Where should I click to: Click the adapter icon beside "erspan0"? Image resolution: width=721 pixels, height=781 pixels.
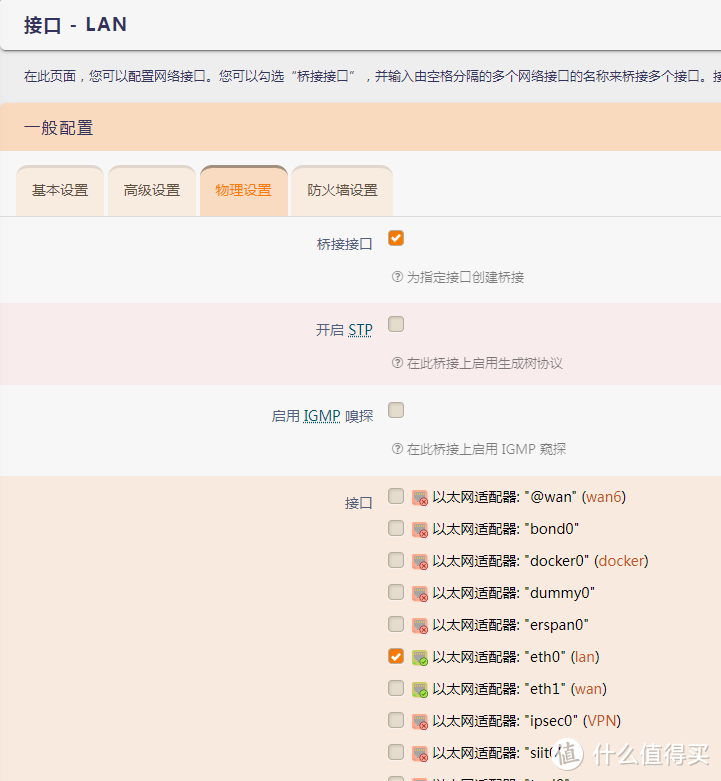(420, 625)
